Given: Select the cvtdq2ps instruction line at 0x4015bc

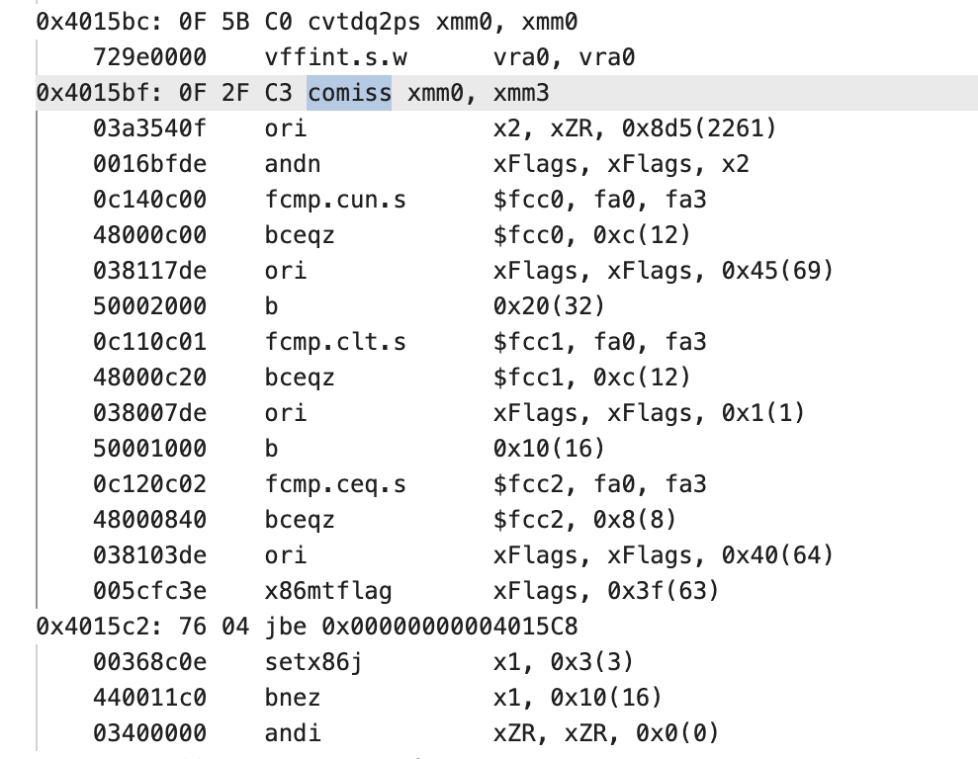Looking at the screenshot, I should click(x=306, y=22).
